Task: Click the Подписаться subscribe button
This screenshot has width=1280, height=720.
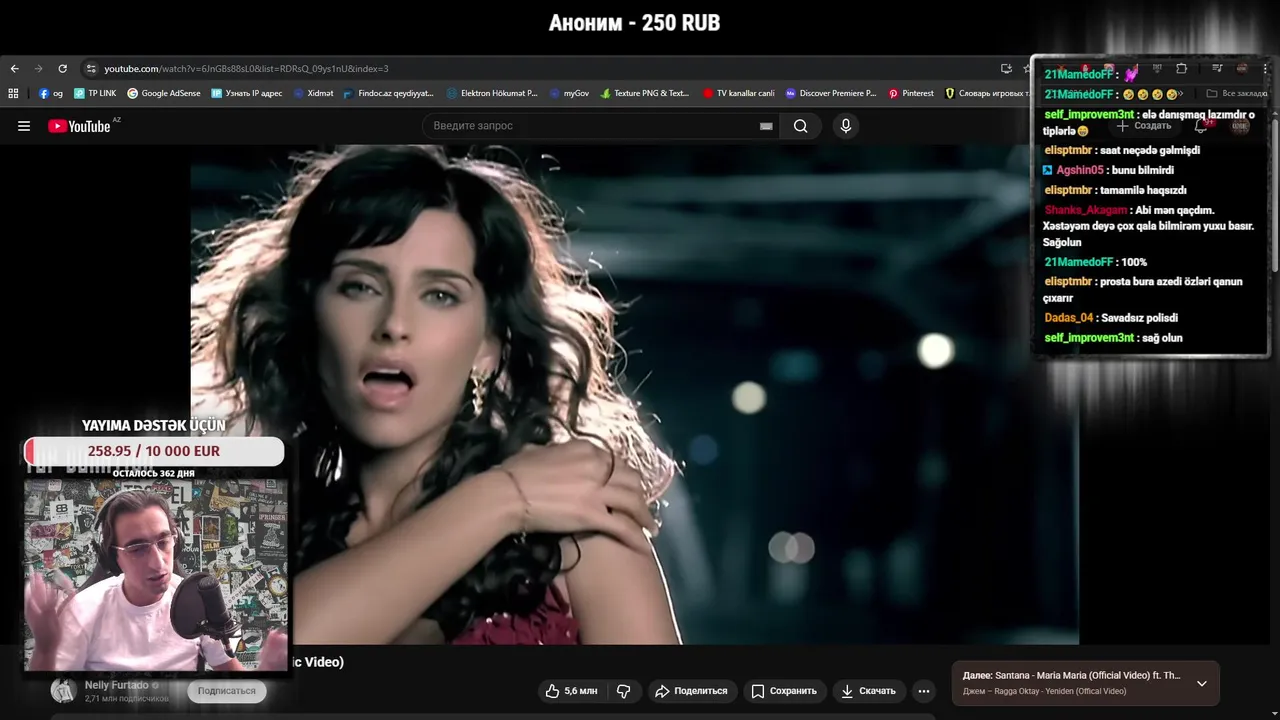Action: [227, 691]
